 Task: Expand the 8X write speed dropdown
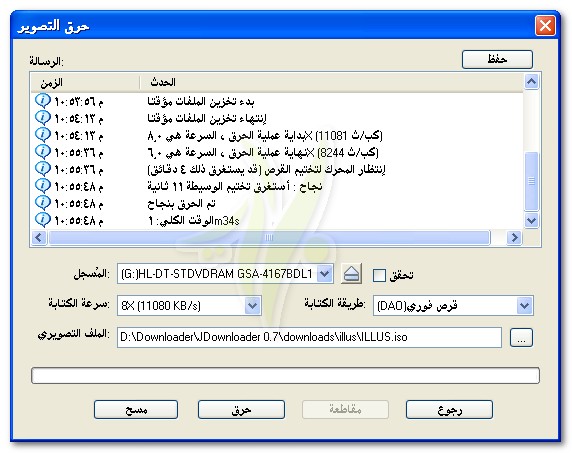[253, 305]
